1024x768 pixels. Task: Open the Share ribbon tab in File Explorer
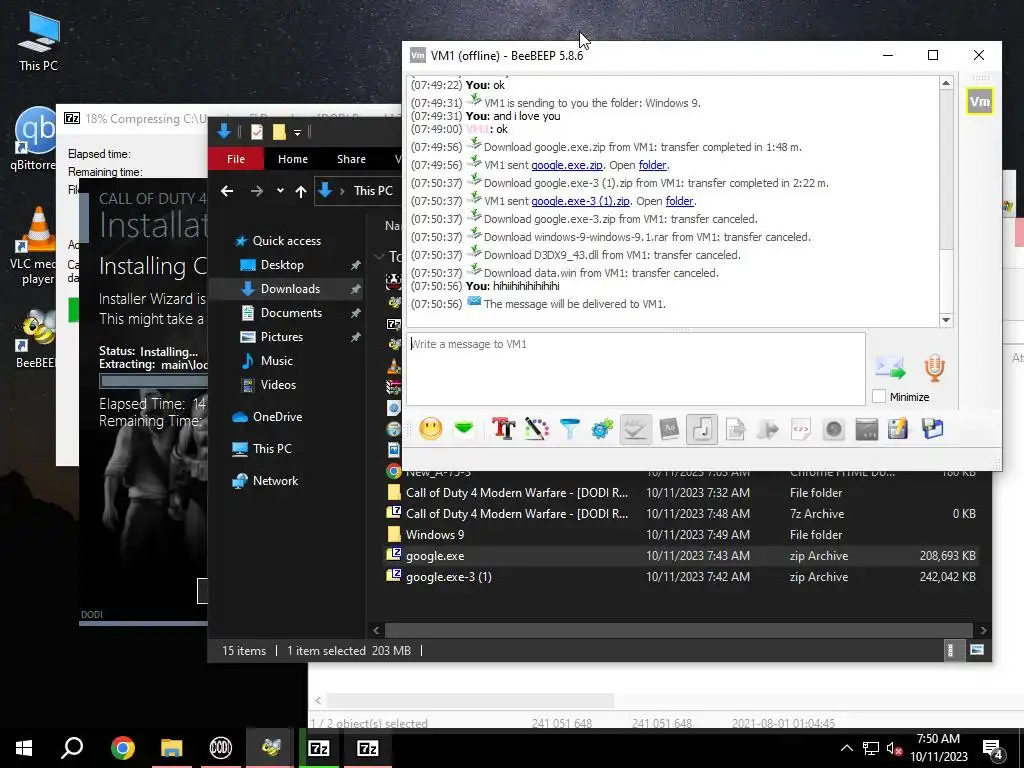(351, 159)
